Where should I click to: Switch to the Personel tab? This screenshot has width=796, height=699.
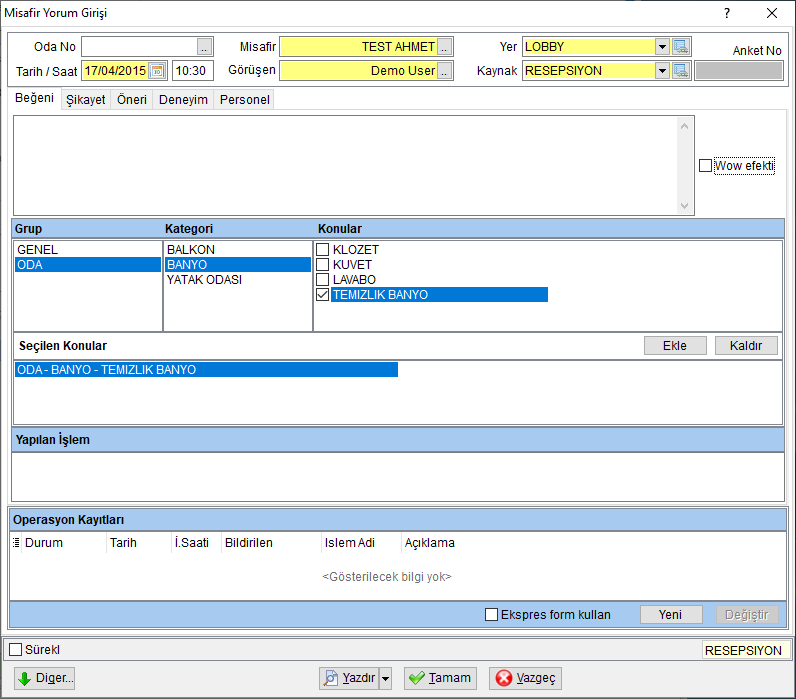pos(245,99)
